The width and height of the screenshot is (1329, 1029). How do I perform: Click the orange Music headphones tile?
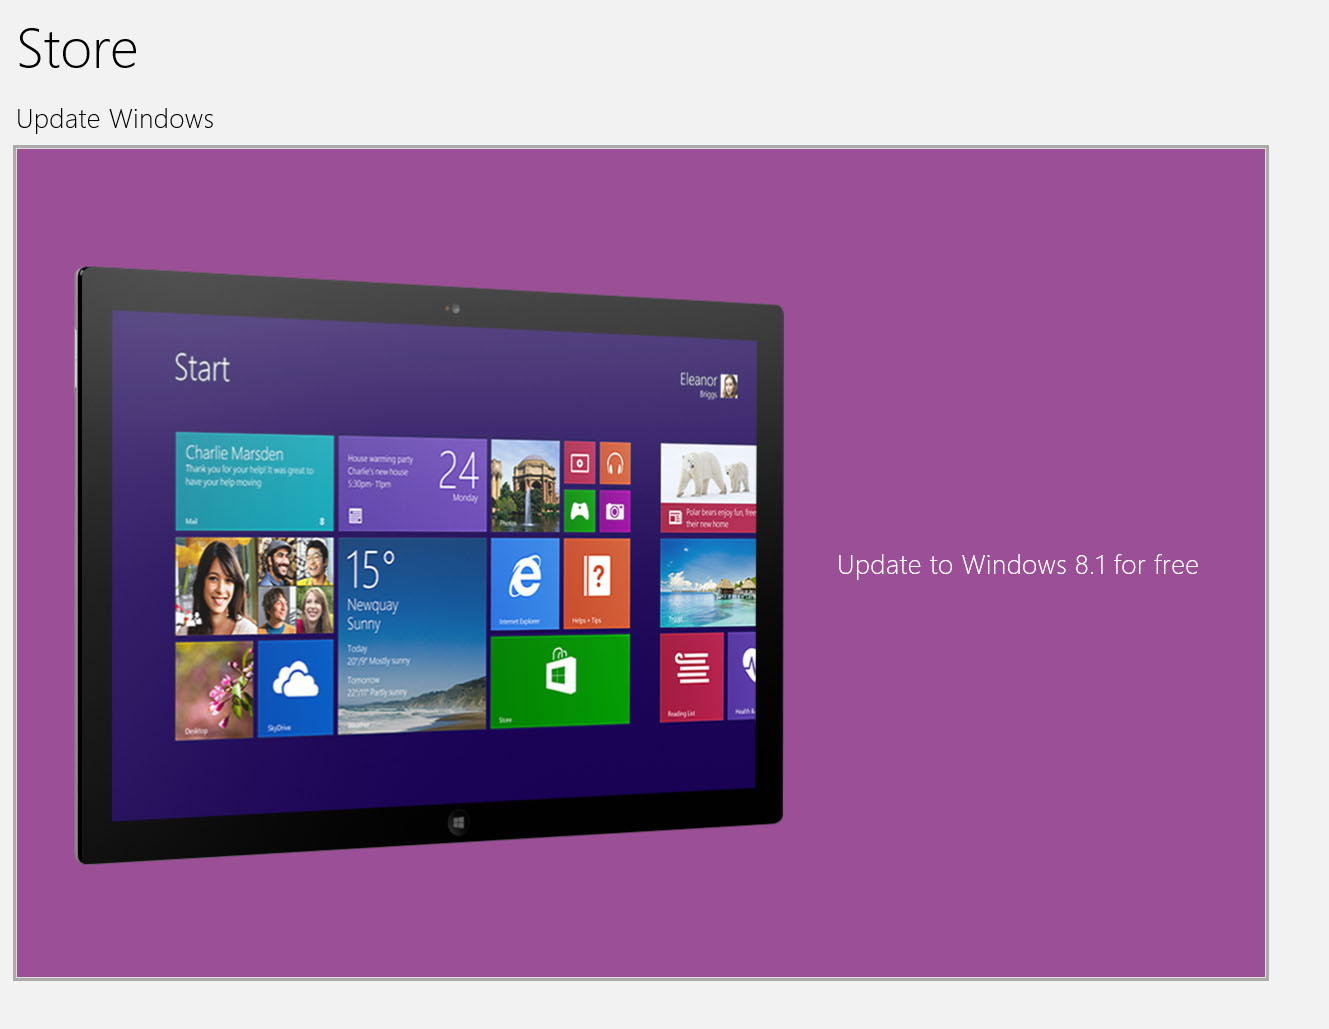click(x=615, y=463)
